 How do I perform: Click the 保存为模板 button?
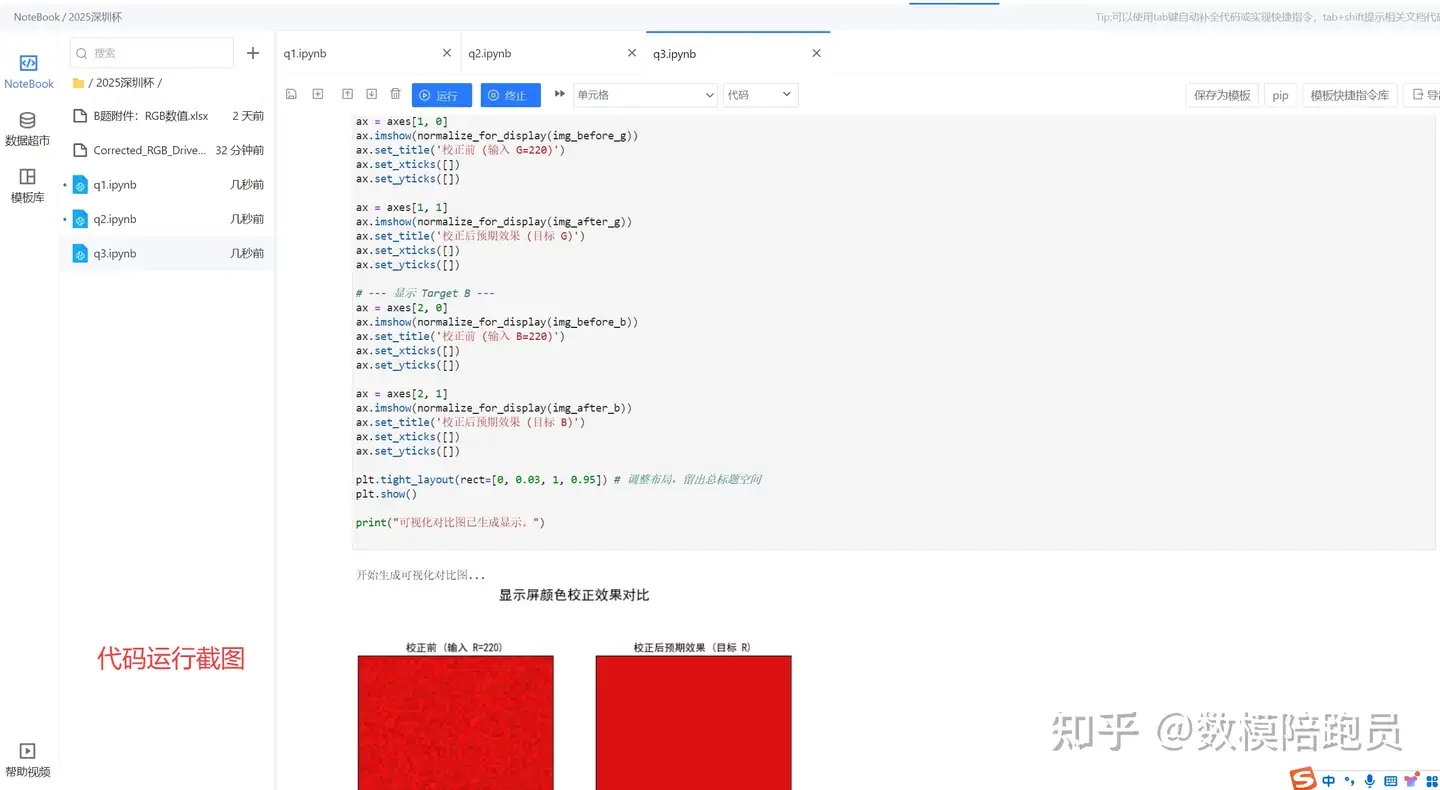point(1222,95)
